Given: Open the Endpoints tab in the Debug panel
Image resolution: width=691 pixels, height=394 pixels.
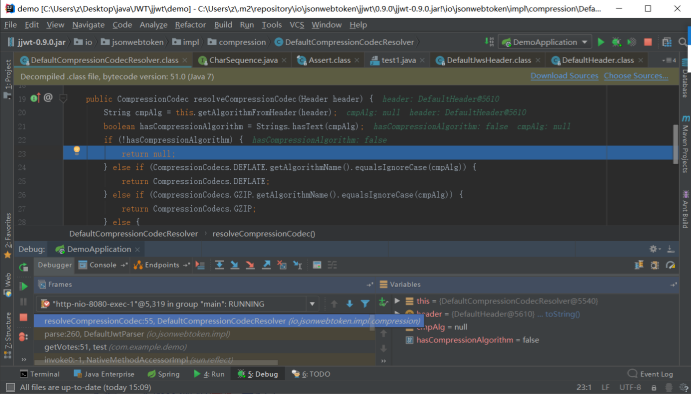Looking at the screenshot, I should pyautogui.click(x=162, y=265).
